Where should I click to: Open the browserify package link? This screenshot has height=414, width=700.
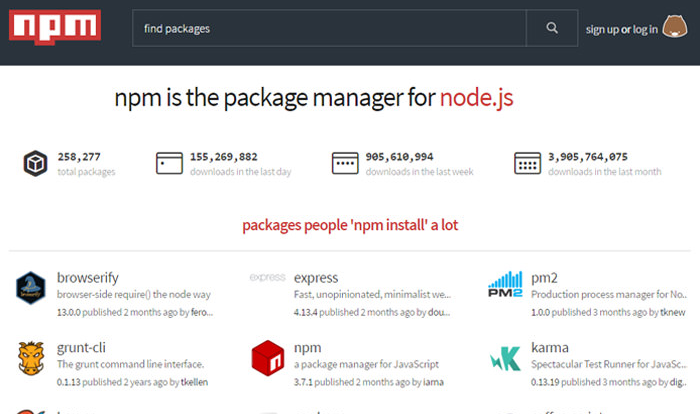click(x=88, y=278)
